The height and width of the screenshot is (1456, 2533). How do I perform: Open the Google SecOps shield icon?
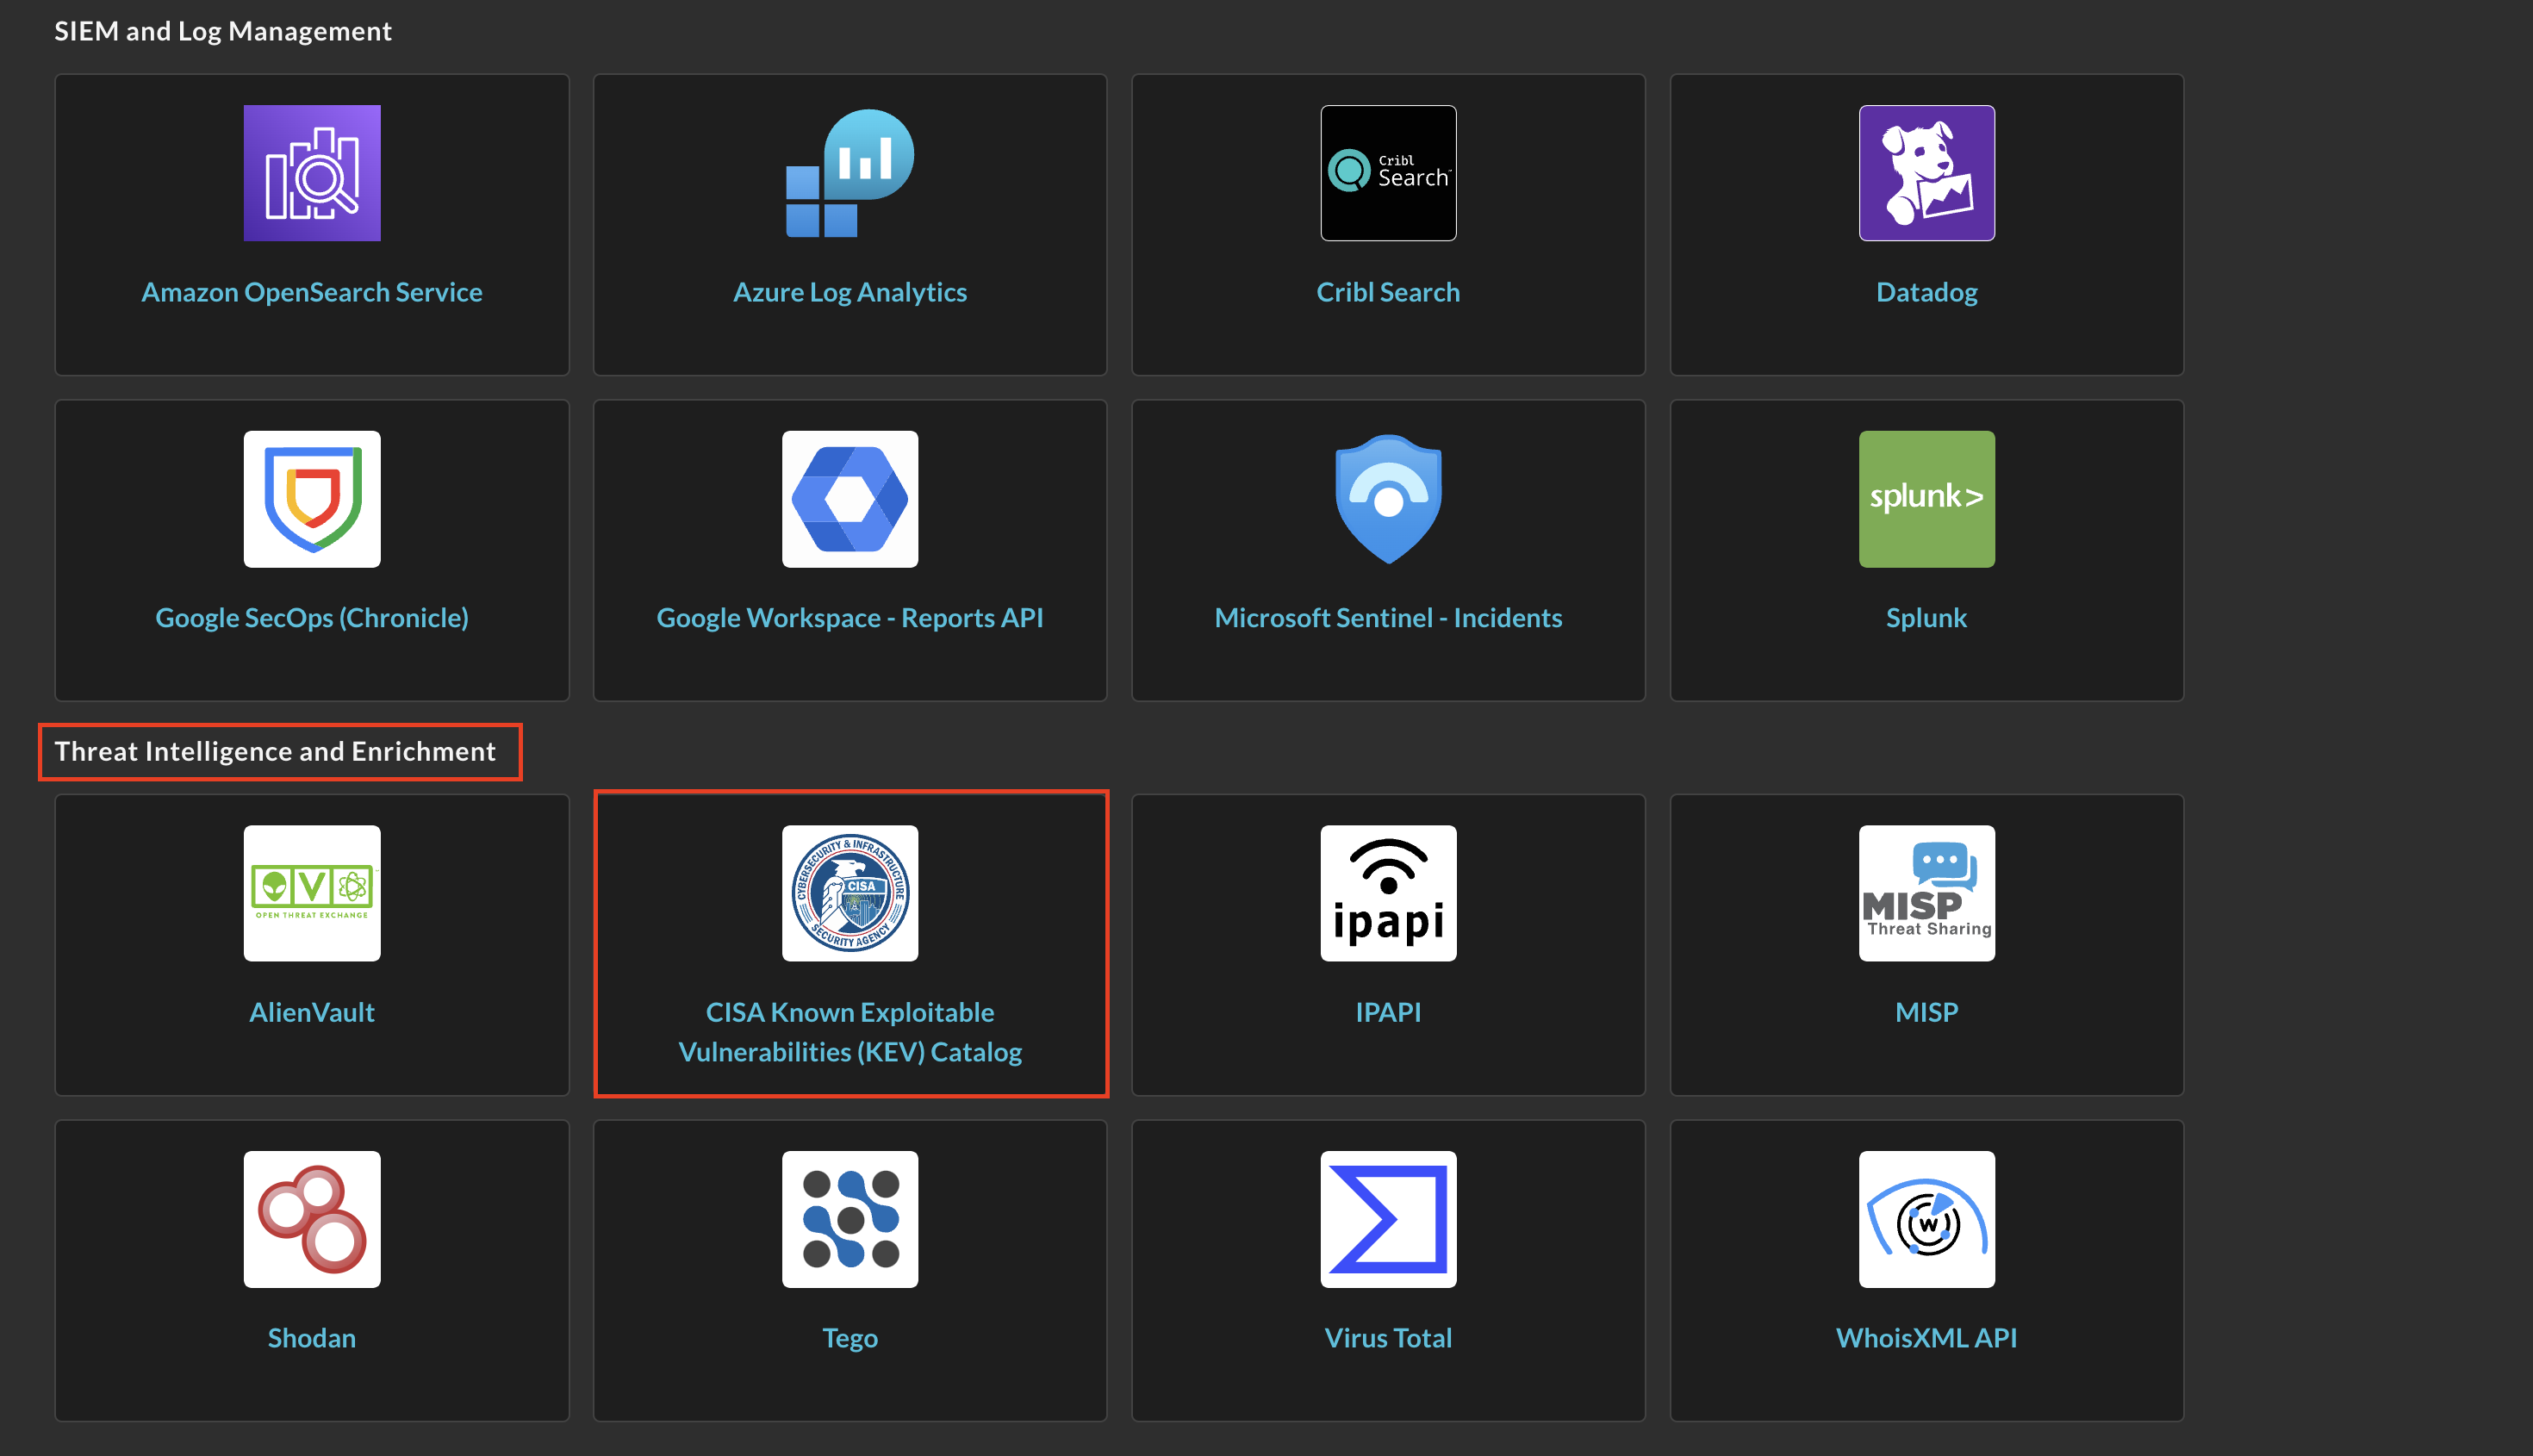(x=312, y=499)
